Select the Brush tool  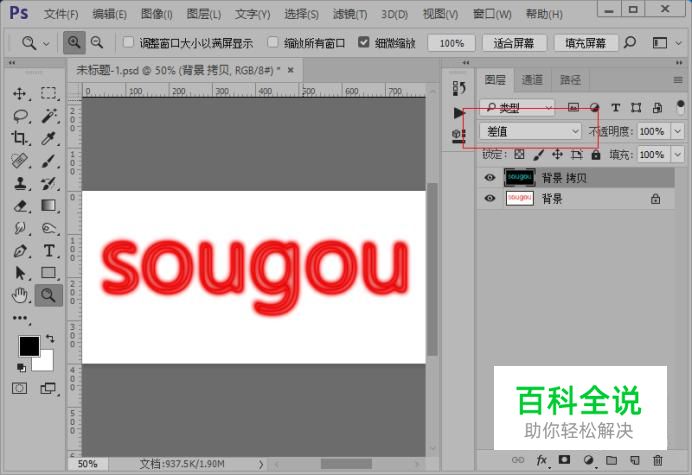tap(49, 161)
